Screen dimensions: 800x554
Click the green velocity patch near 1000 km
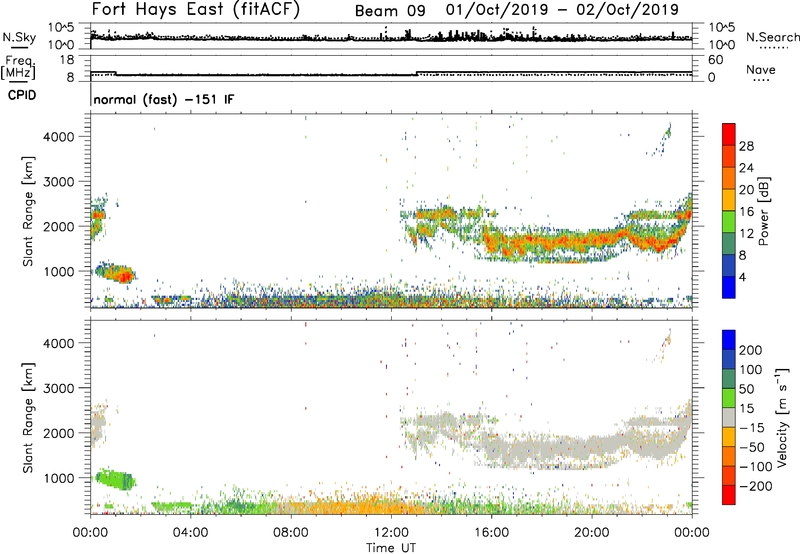pos(115,480)
